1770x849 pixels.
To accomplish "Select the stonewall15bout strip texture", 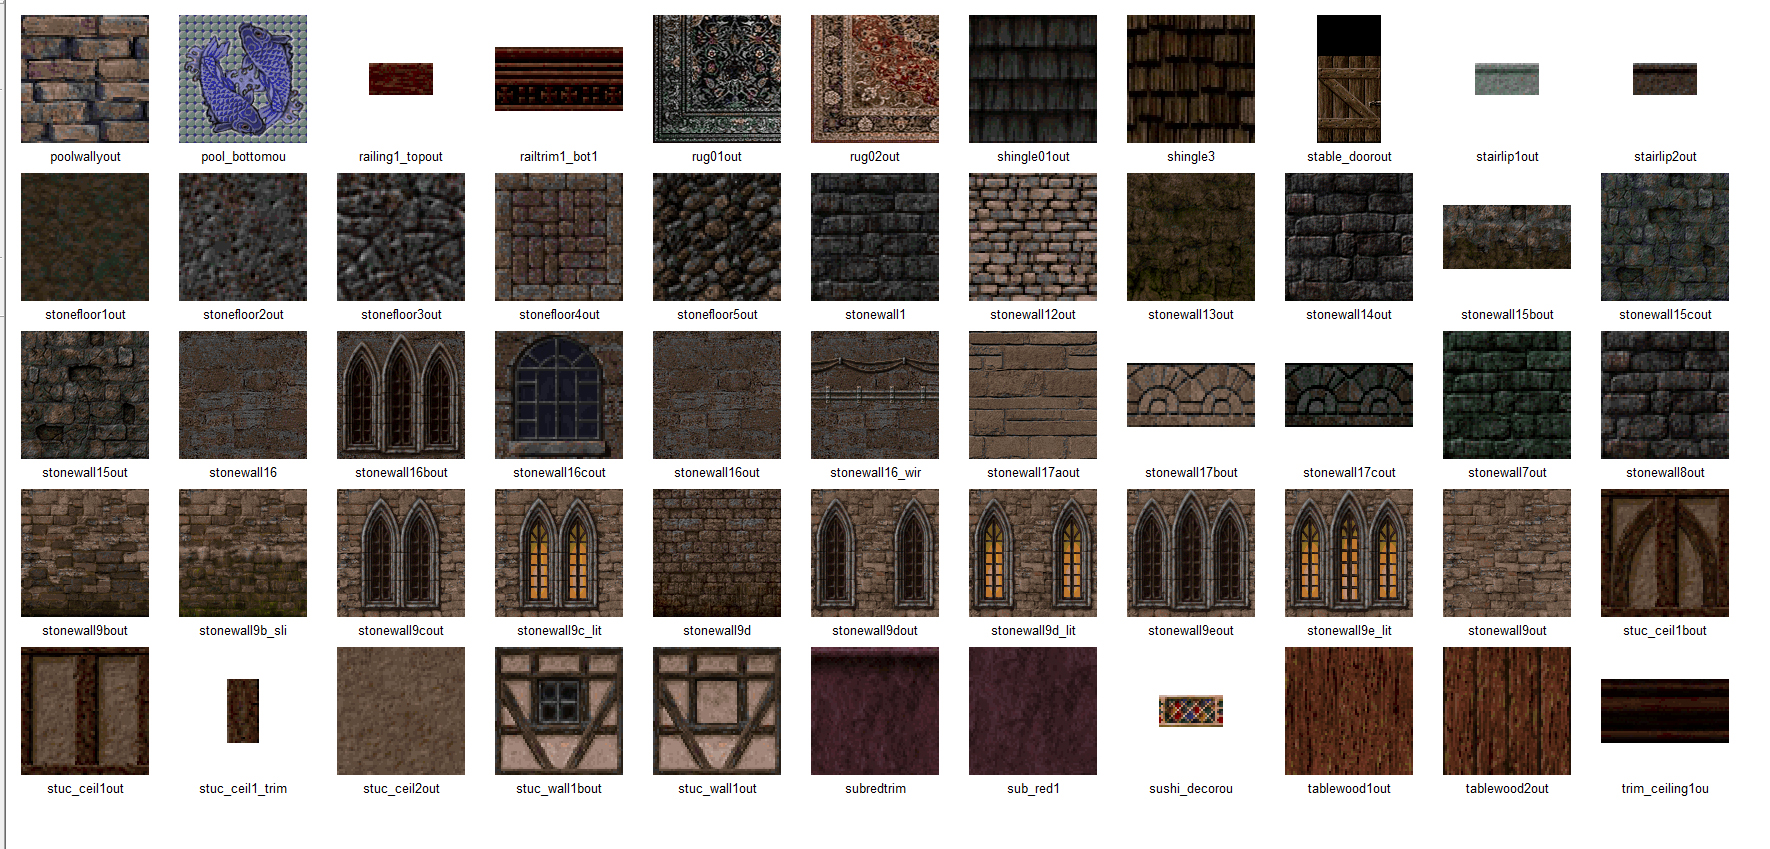I will pyautogui.click(x=1507, y=237).
